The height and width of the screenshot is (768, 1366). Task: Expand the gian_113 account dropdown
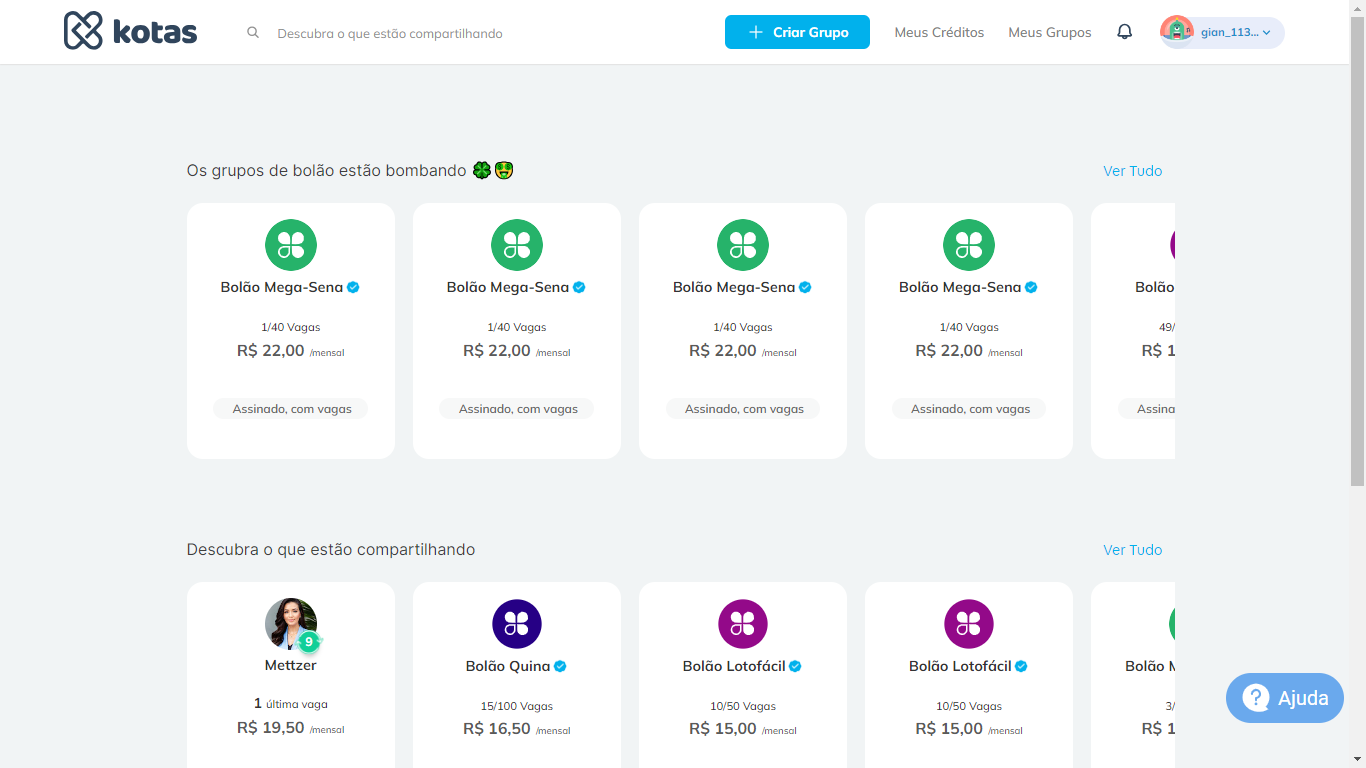[x=1223, y=32]
